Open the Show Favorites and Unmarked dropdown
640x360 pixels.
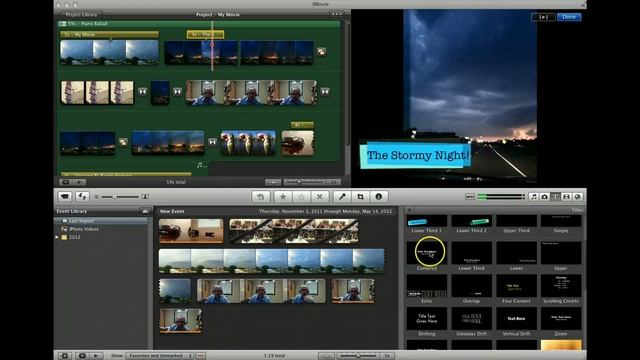159,356
